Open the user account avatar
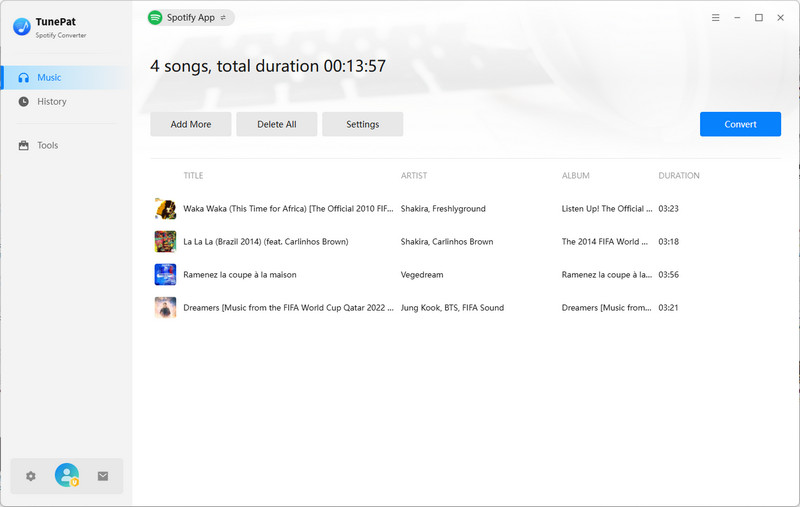Image resolution: width=800 pixels, height=507 pixels. tap(67, 475)
